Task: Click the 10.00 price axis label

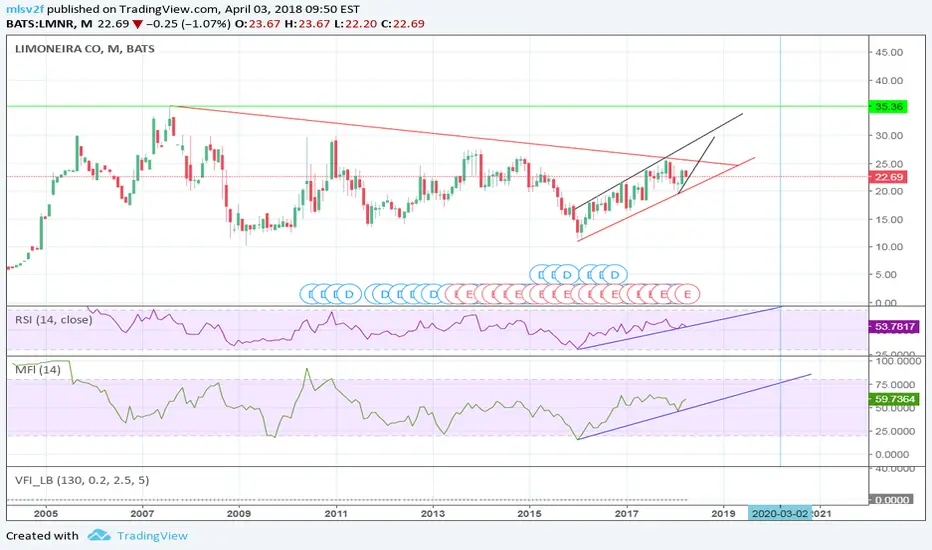Action: pyautogui.click(x=889, y=247)
